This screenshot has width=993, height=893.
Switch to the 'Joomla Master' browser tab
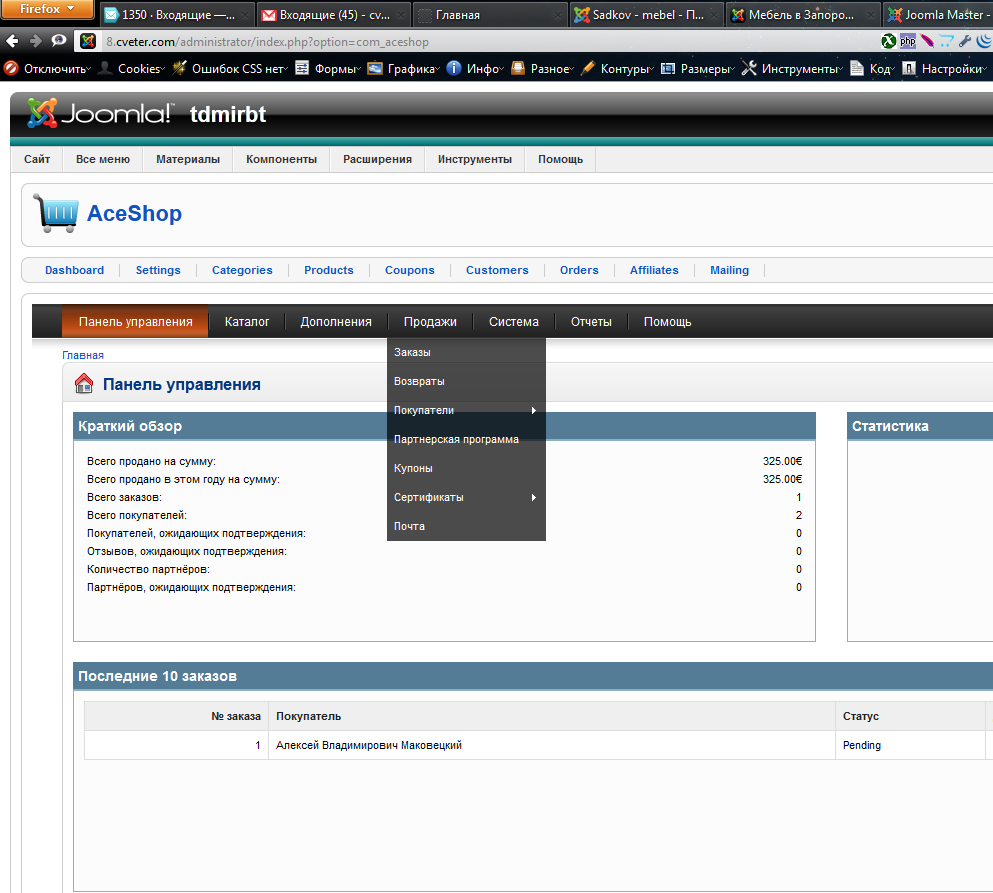click(x=938, y=15)
